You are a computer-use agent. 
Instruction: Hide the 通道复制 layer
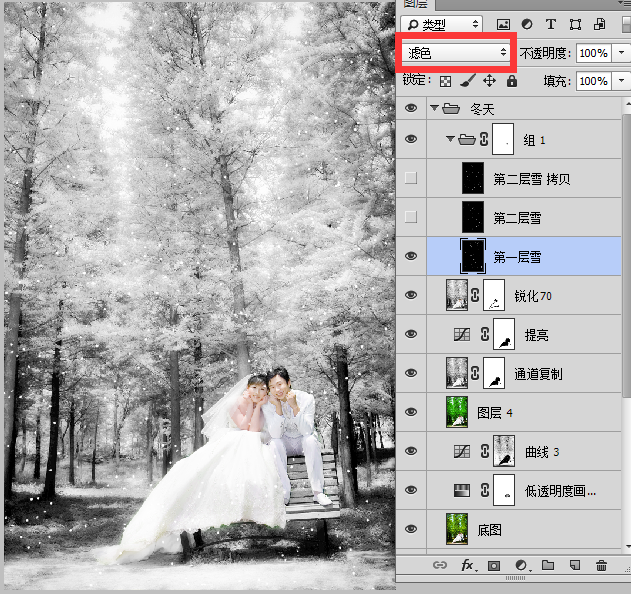tap(411, 373)
